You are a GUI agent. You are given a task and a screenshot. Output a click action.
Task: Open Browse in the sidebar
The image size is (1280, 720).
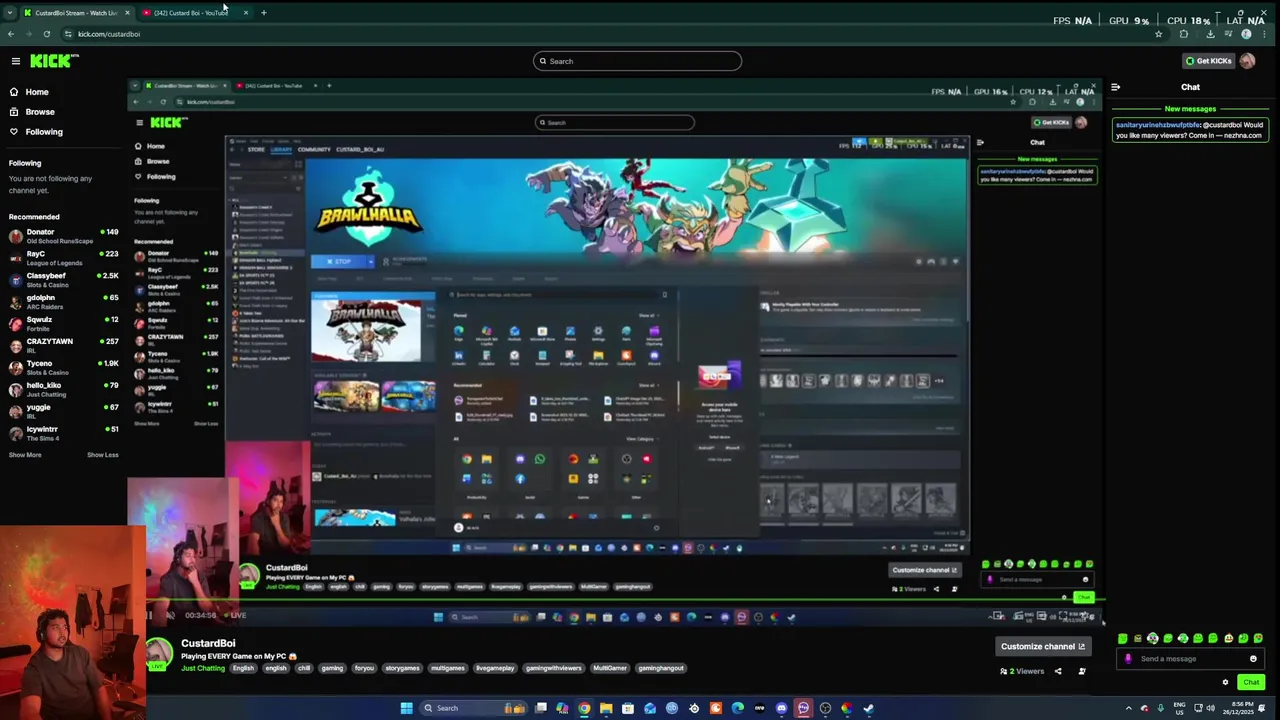(x=40, y=112)
